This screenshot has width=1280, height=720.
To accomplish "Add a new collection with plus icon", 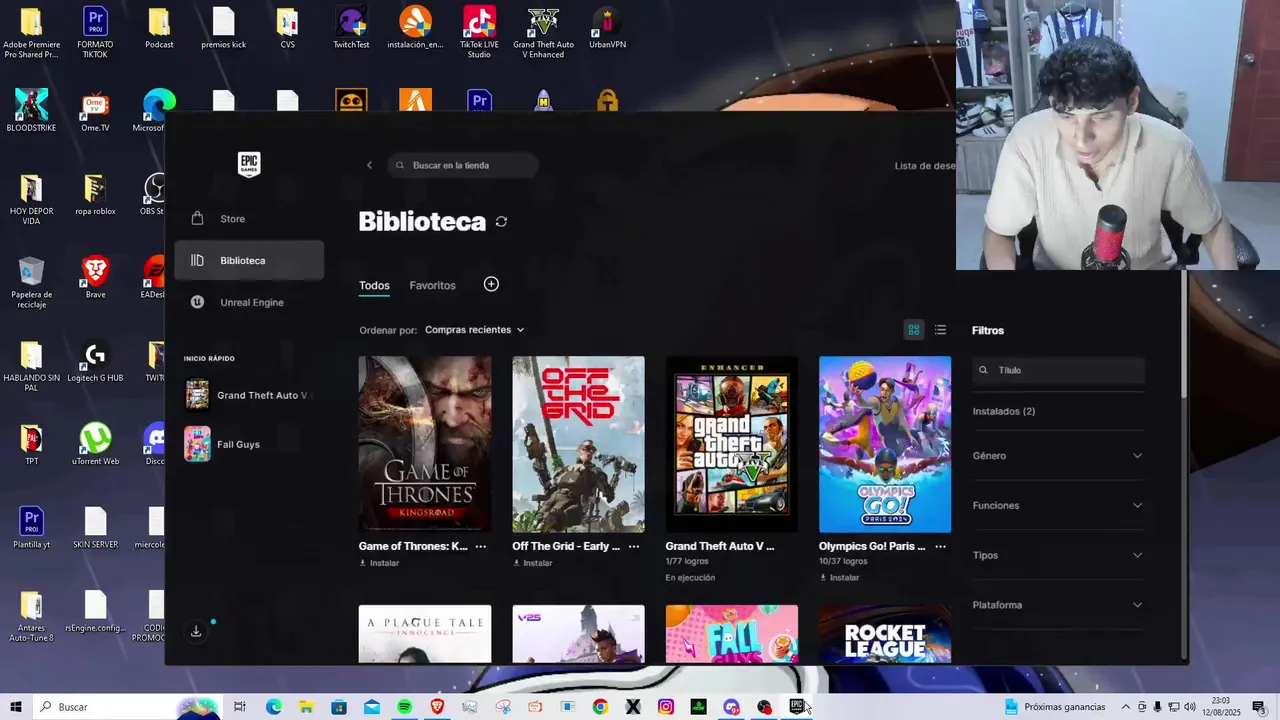I will tap(491, 284).
